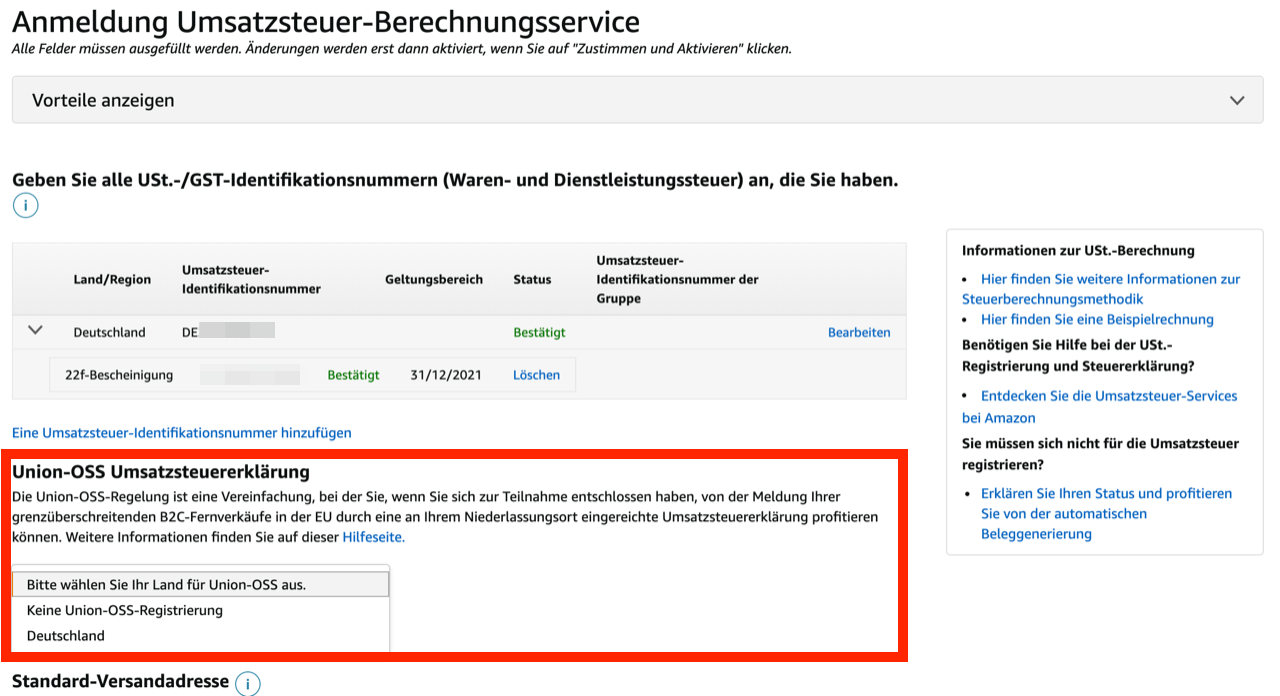Viewport: 1280px width, 696px height.
Task: Click Bearbeiten for the Deutschland VAT number
Action: click(x=858, y=332)
